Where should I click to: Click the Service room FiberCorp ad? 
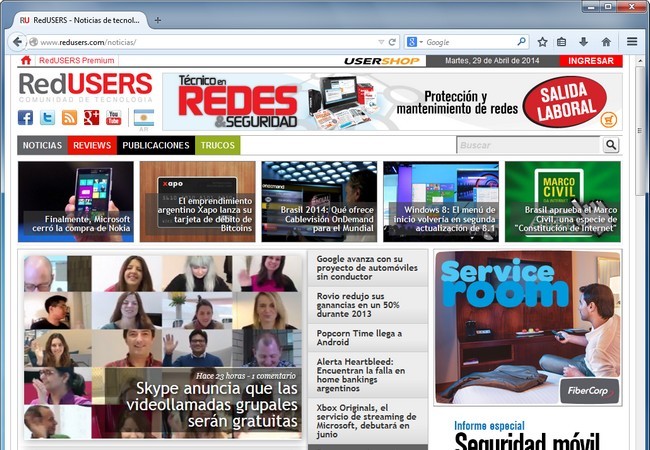click(528, 328)
